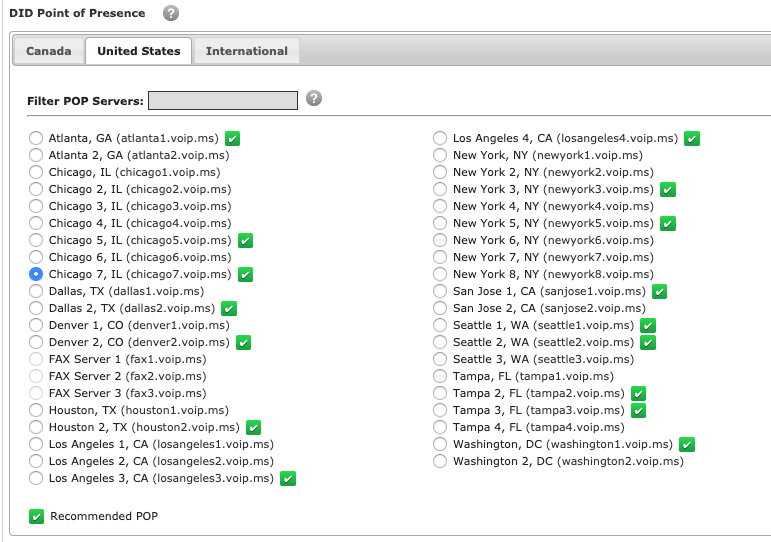Click recommended checkmark beside San Jose 1, CA

[x=659, y=292]
